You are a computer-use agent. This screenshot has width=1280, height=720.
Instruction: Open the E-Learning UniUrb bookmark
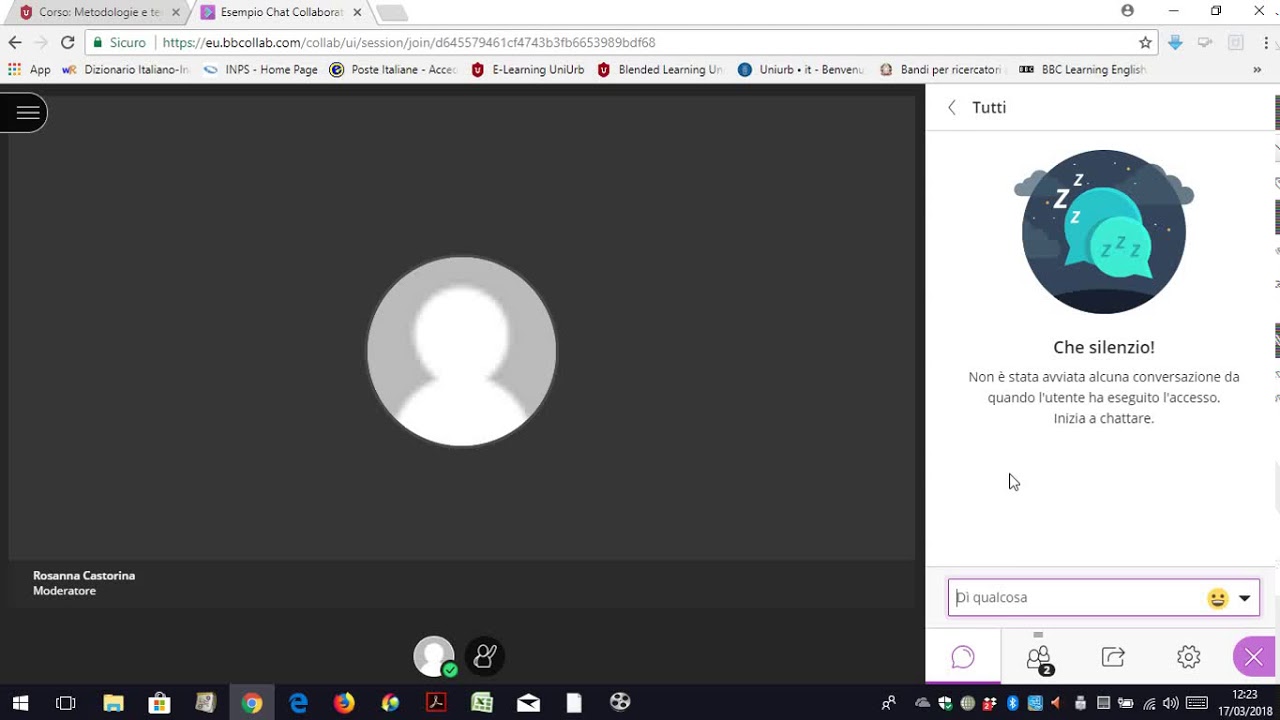point(528,70)
